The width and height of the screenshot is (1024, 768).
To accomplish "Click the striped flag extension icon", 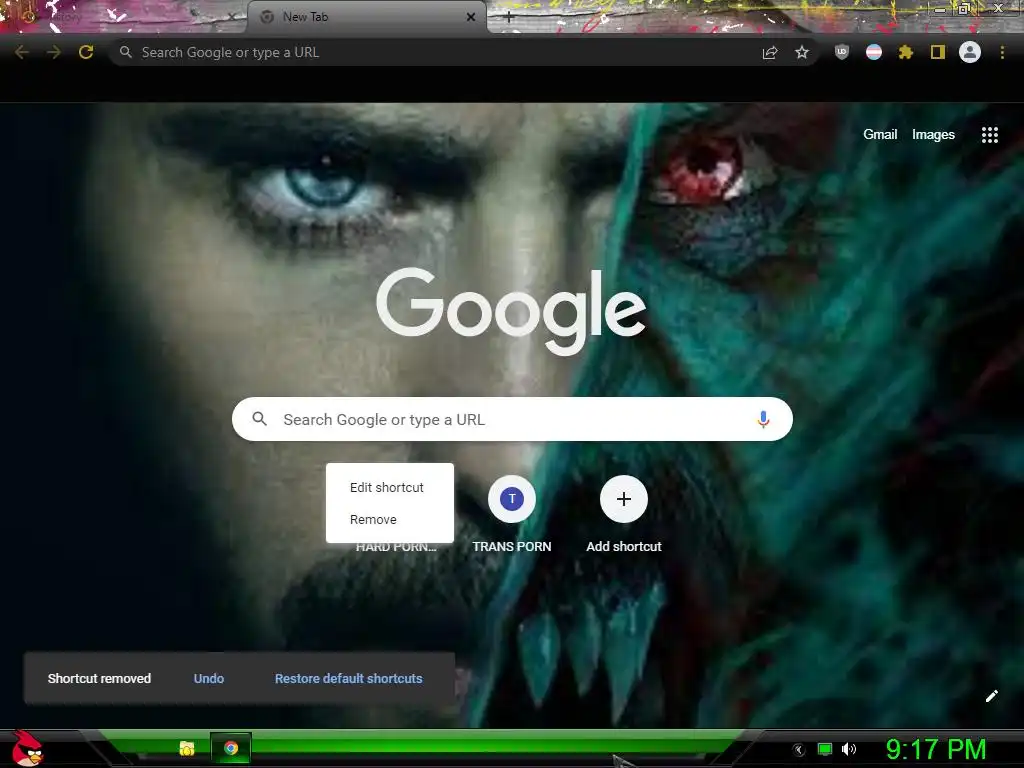I will point(874,52).
